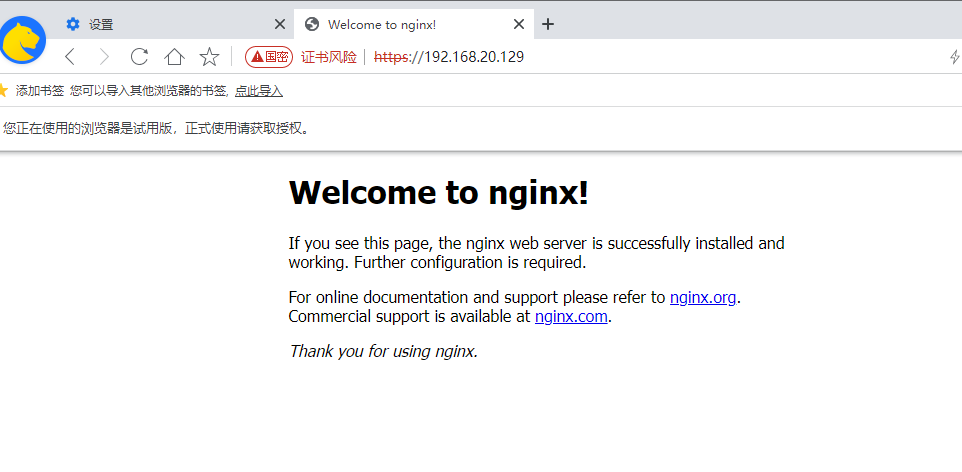This screenshot has height=472, width=962.
Task: Bookmark this page with star icon
Action: click(x=209, y=57)
